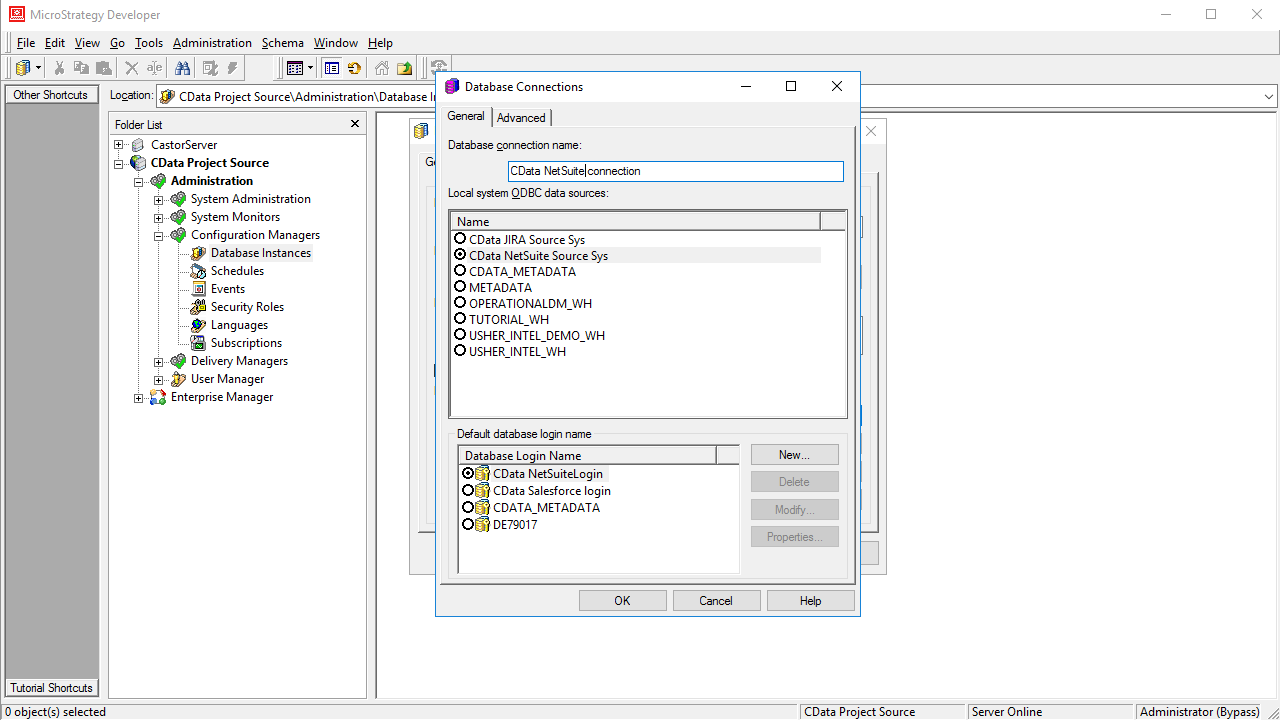This screenshot has height=720, width=1280.
Task: Collapse the Administration tree node
Action: 139,181
